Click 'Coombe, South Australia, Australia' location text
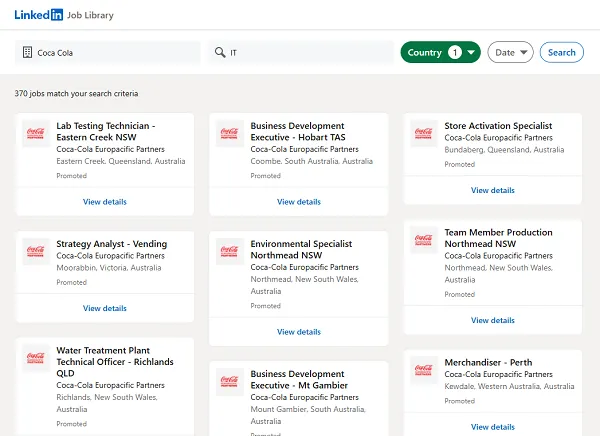 (x=311, y=161)
